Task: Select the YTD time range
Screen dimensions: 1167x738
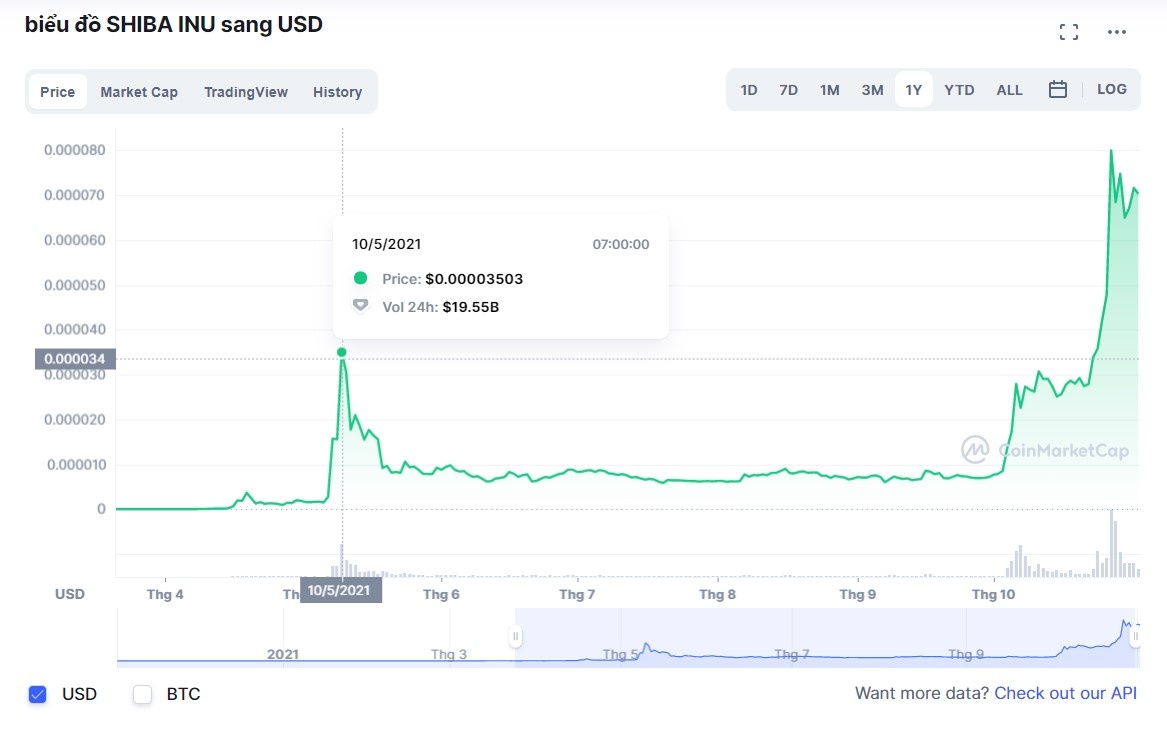Action: 959,89
